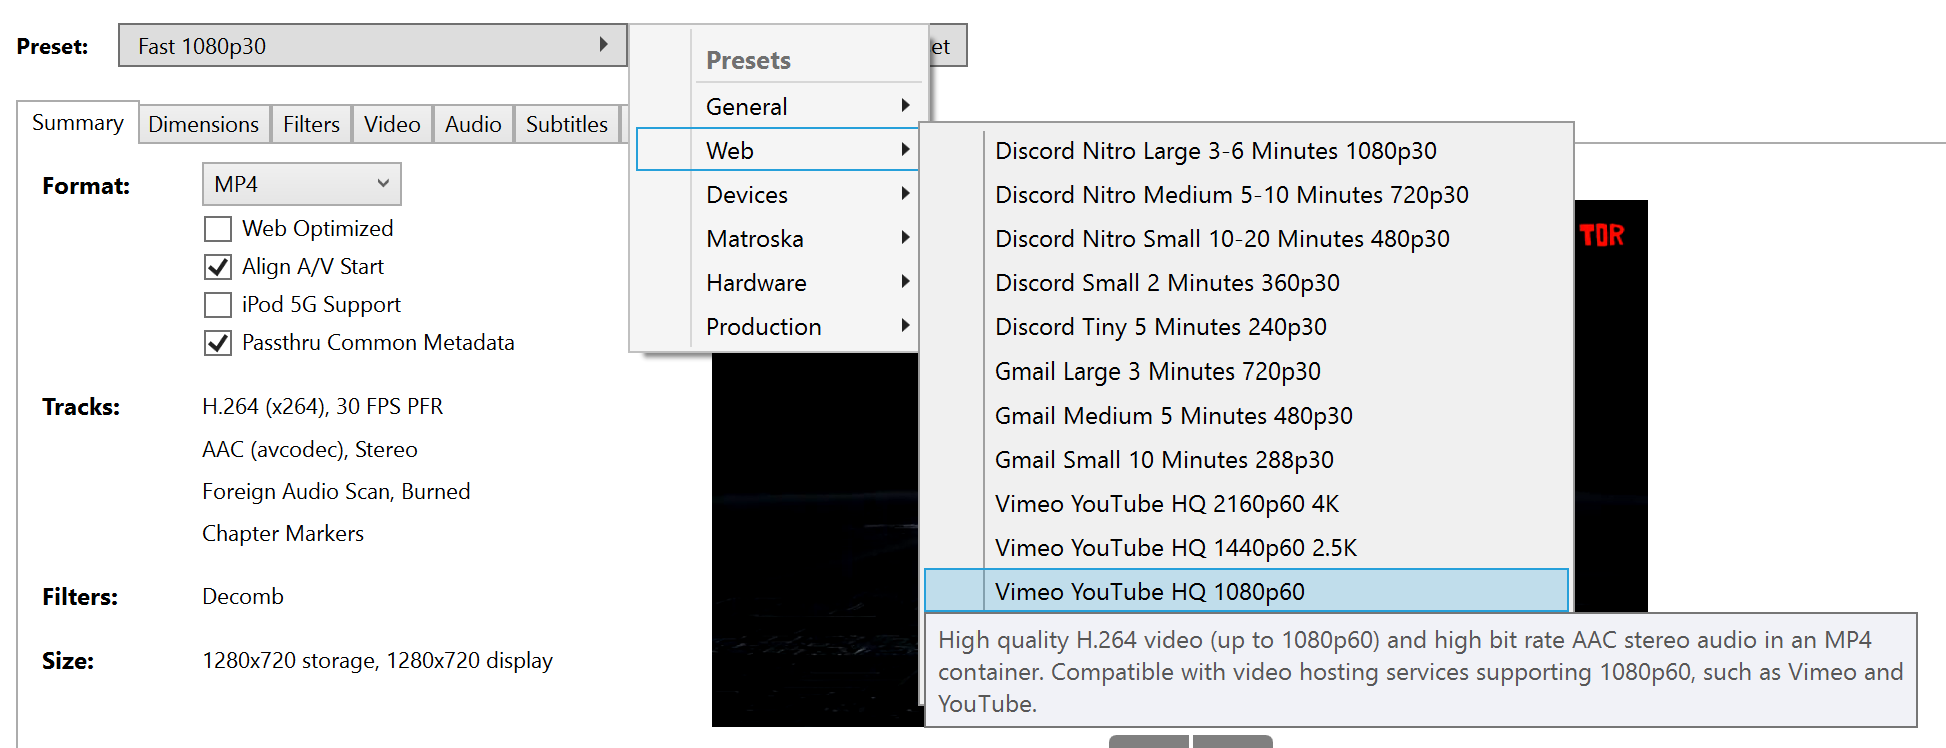The width and height of the screenshot is (1946, 748).
Task: Expand the Production presets submenu
Action: point(777,326)
